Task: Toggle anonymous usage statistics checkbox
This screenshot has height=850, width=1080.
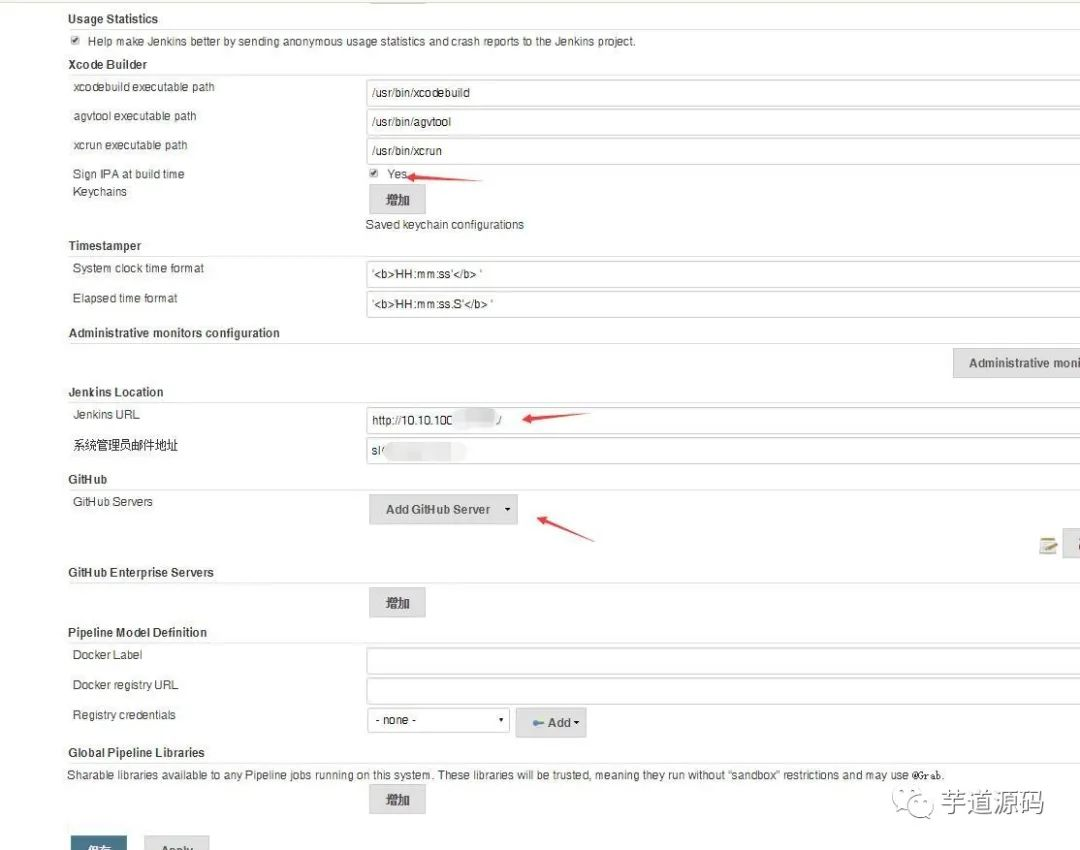Action: coord(75,41)
